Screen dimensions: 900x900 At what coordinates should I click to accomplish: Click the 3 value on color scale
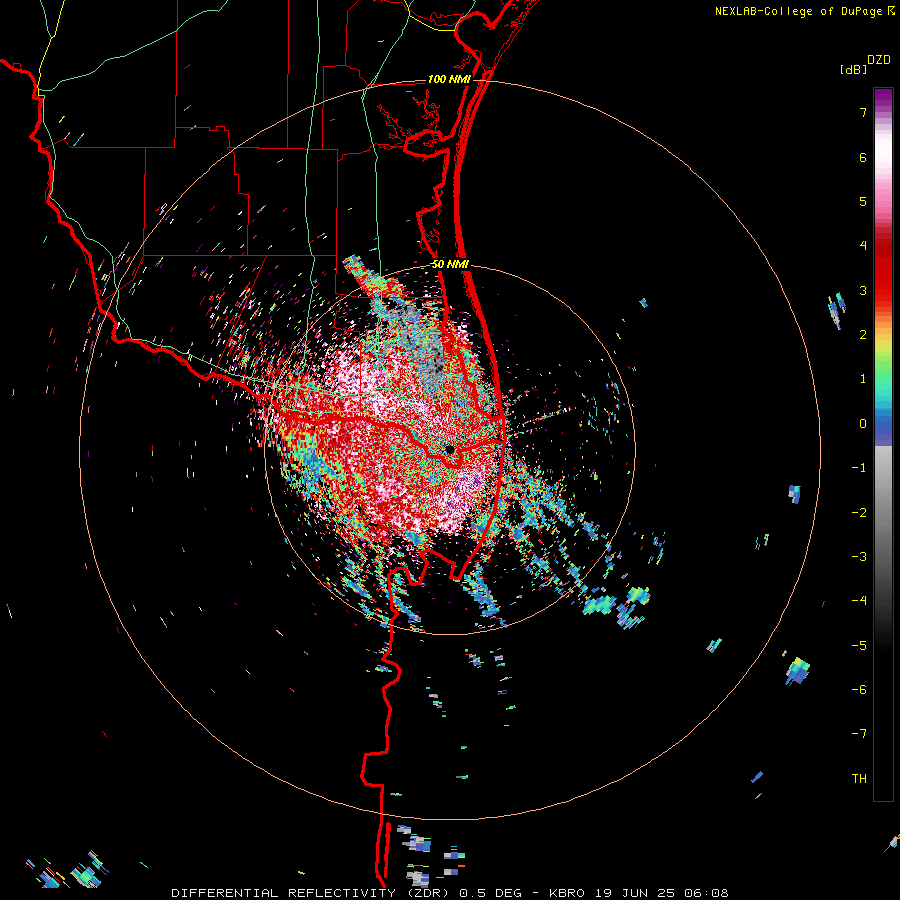(863, 290)
